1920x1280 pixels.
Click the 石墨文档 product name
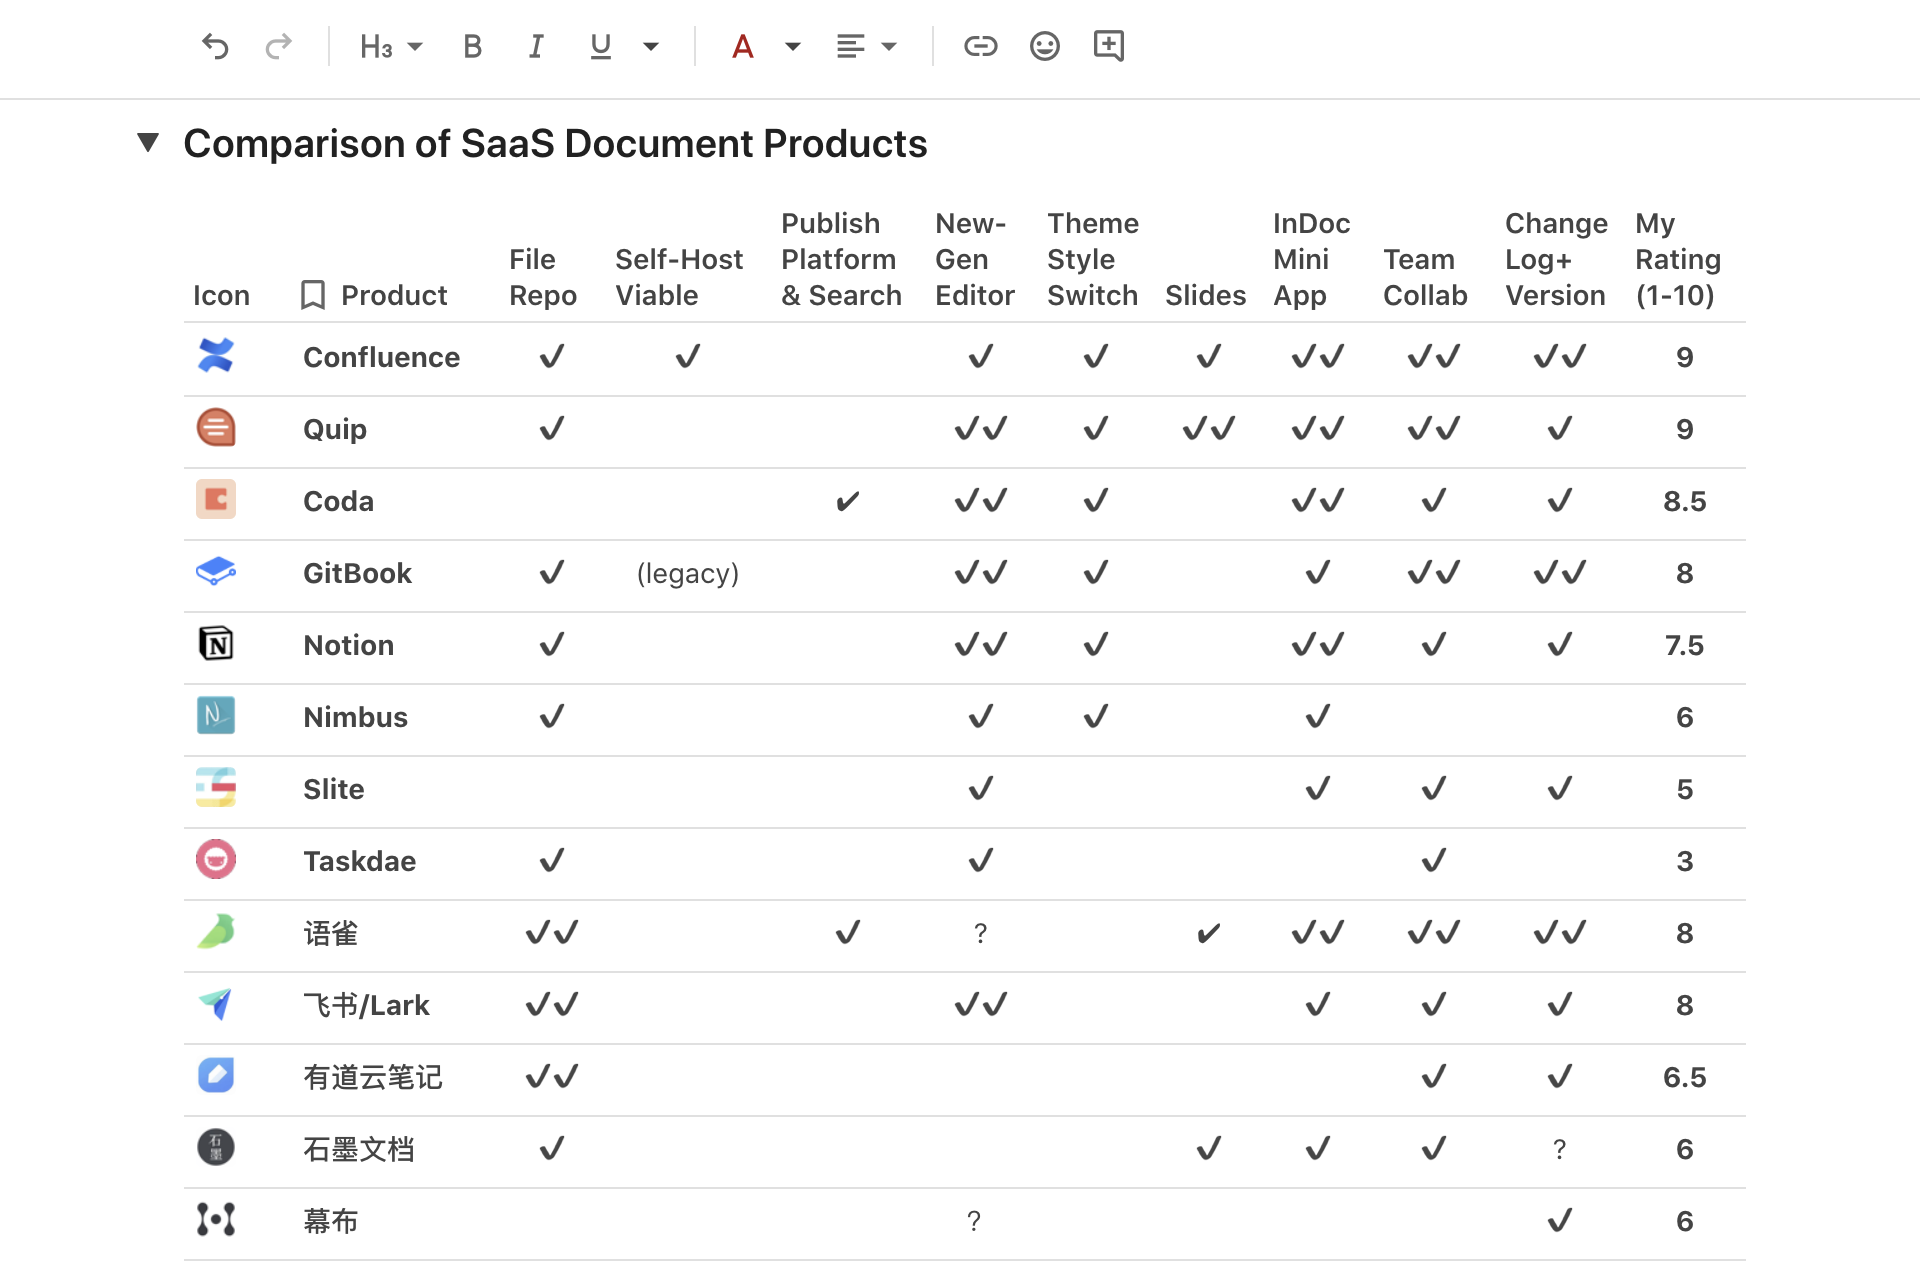[x=358, y=1149]
